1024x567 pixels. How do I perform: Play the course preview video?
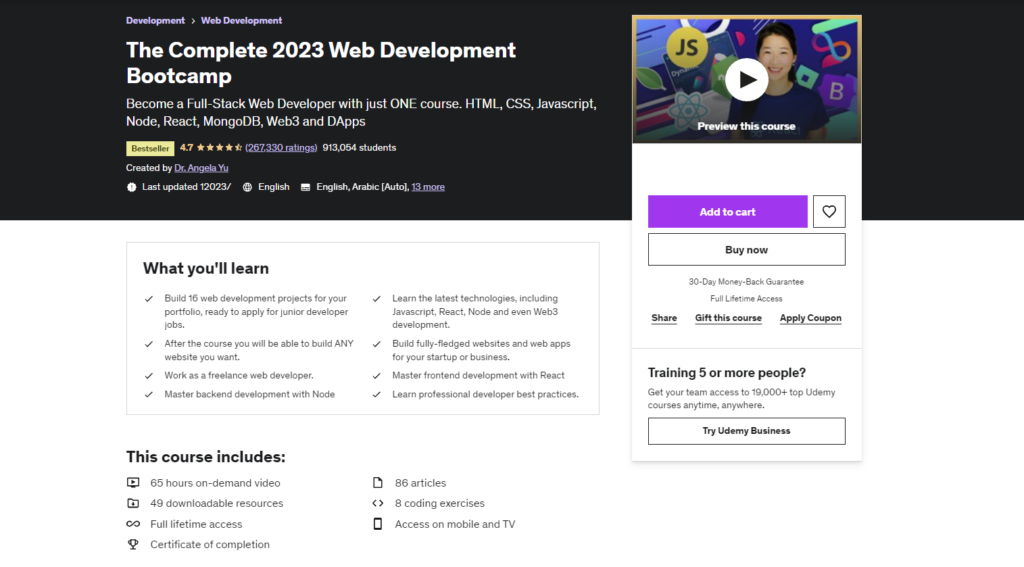pos(746,80)
